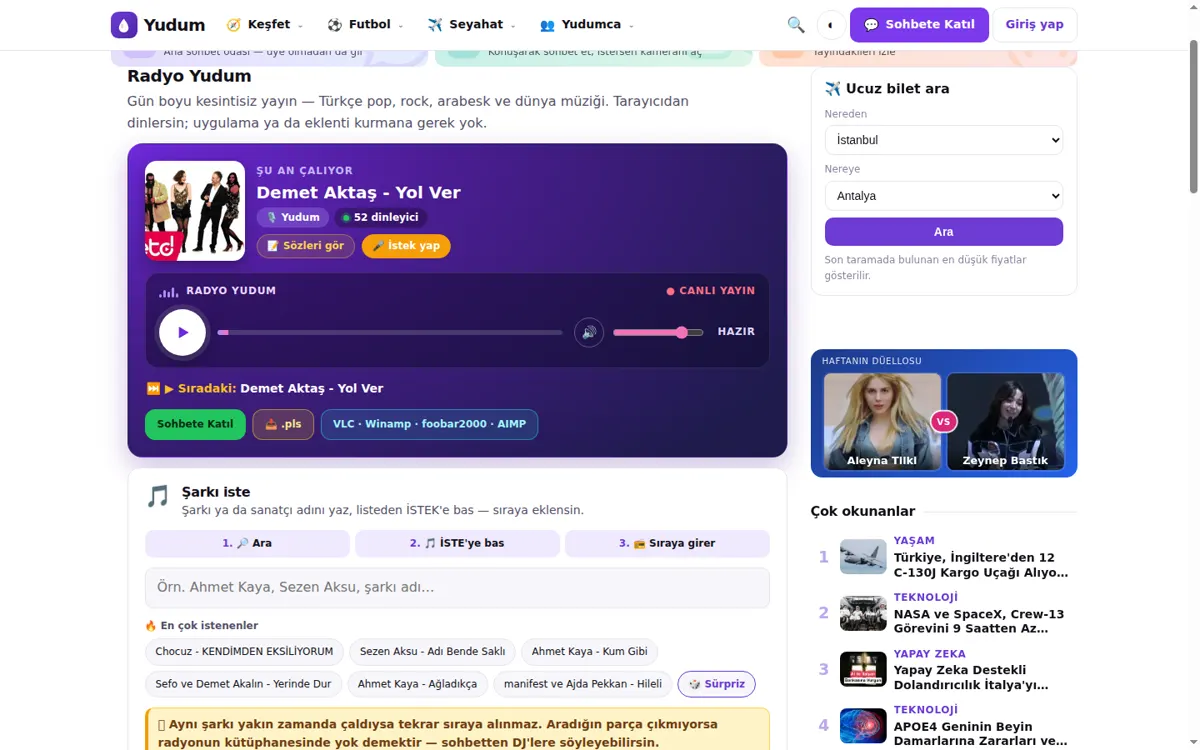This screenshot has width=1200, height=750.
Task: Mute the radio with the speaker icon
Action: click(589, 332)
